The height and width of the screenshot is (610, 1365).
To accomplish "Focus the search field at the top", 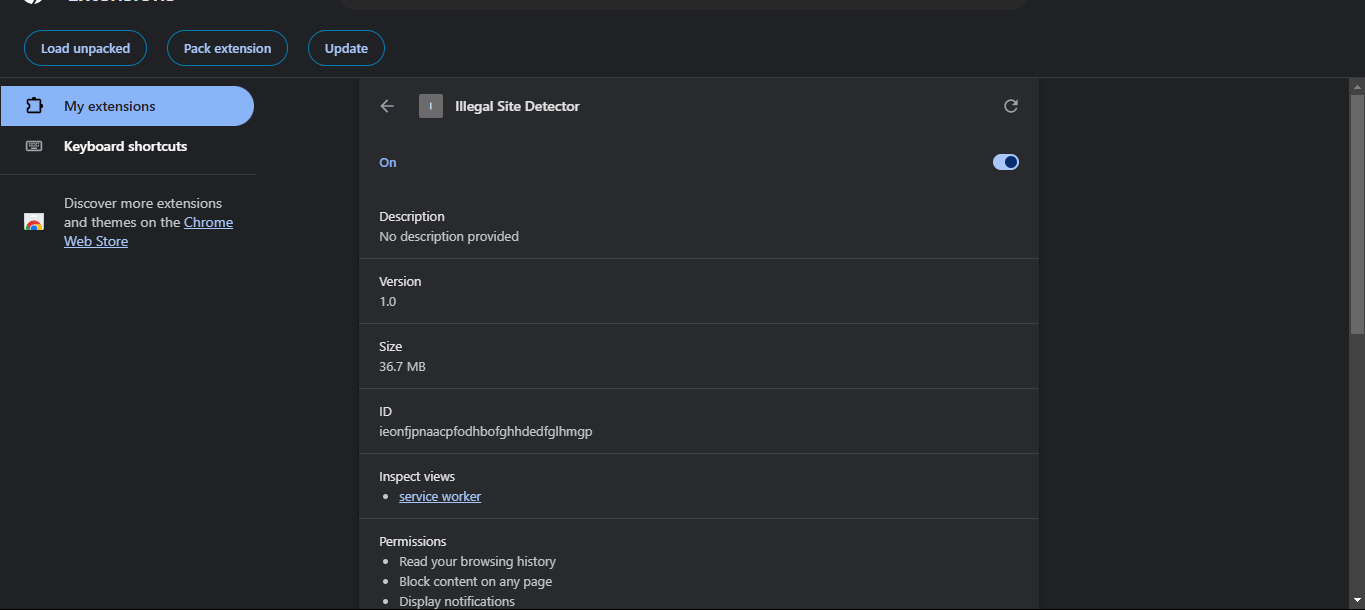I will [x=680, y=3].
